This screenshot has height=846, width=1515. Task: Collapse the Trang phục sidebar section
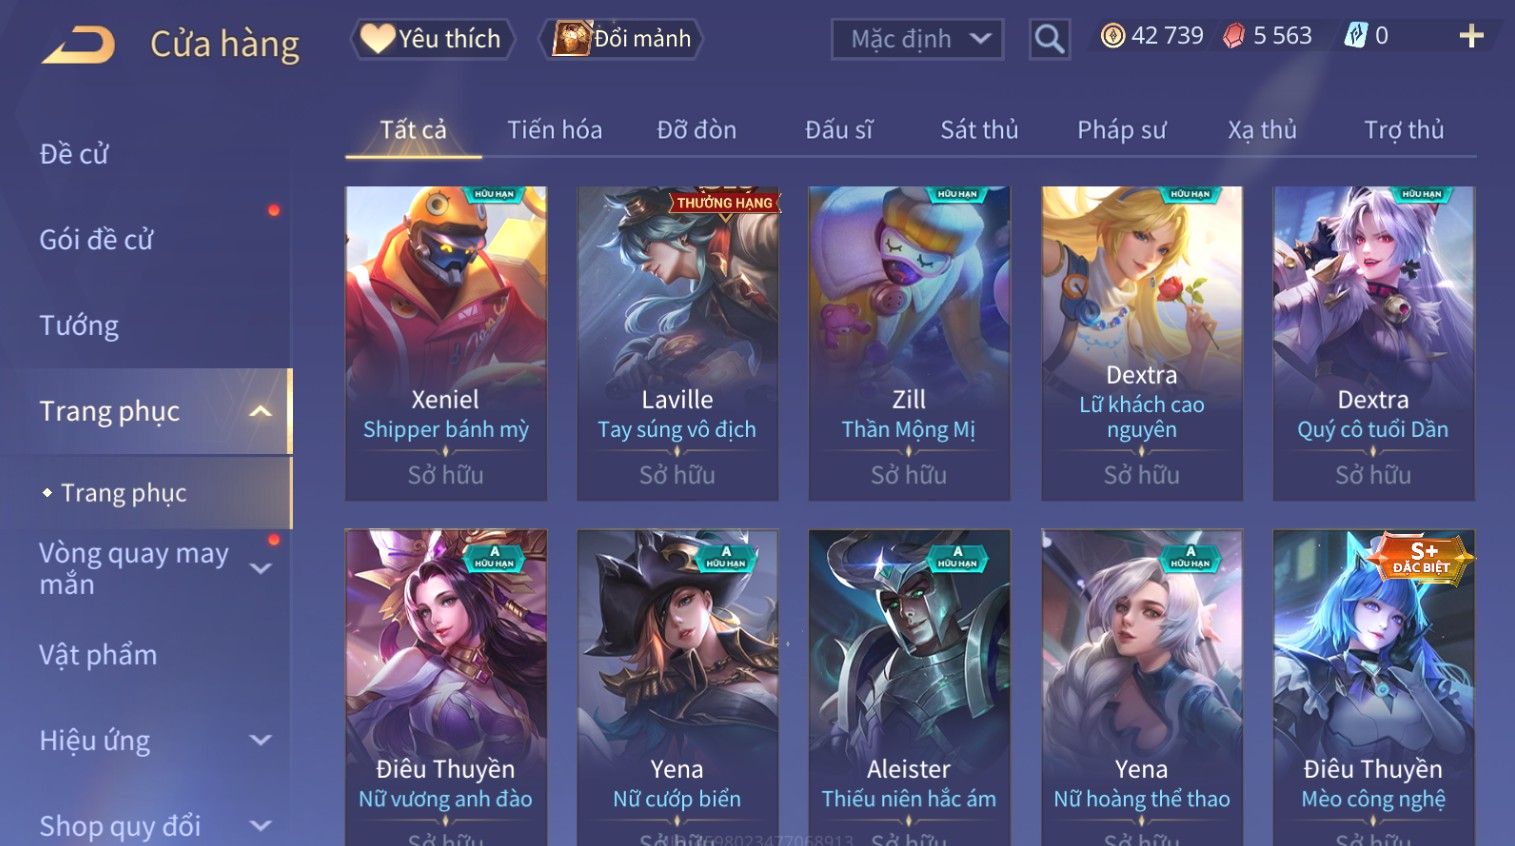pos(260,411)
